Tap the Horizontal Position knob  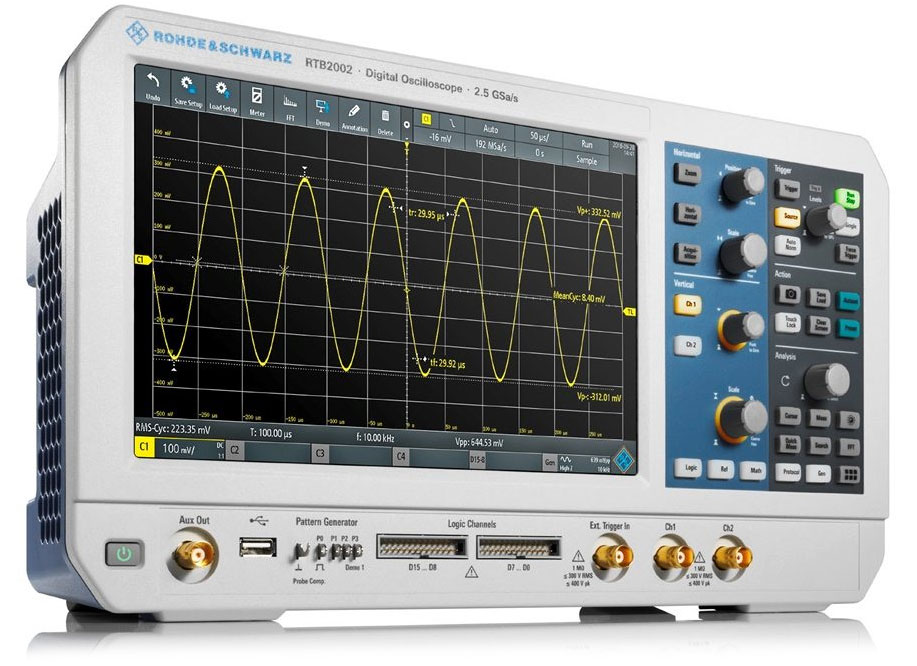pos(743,184)
